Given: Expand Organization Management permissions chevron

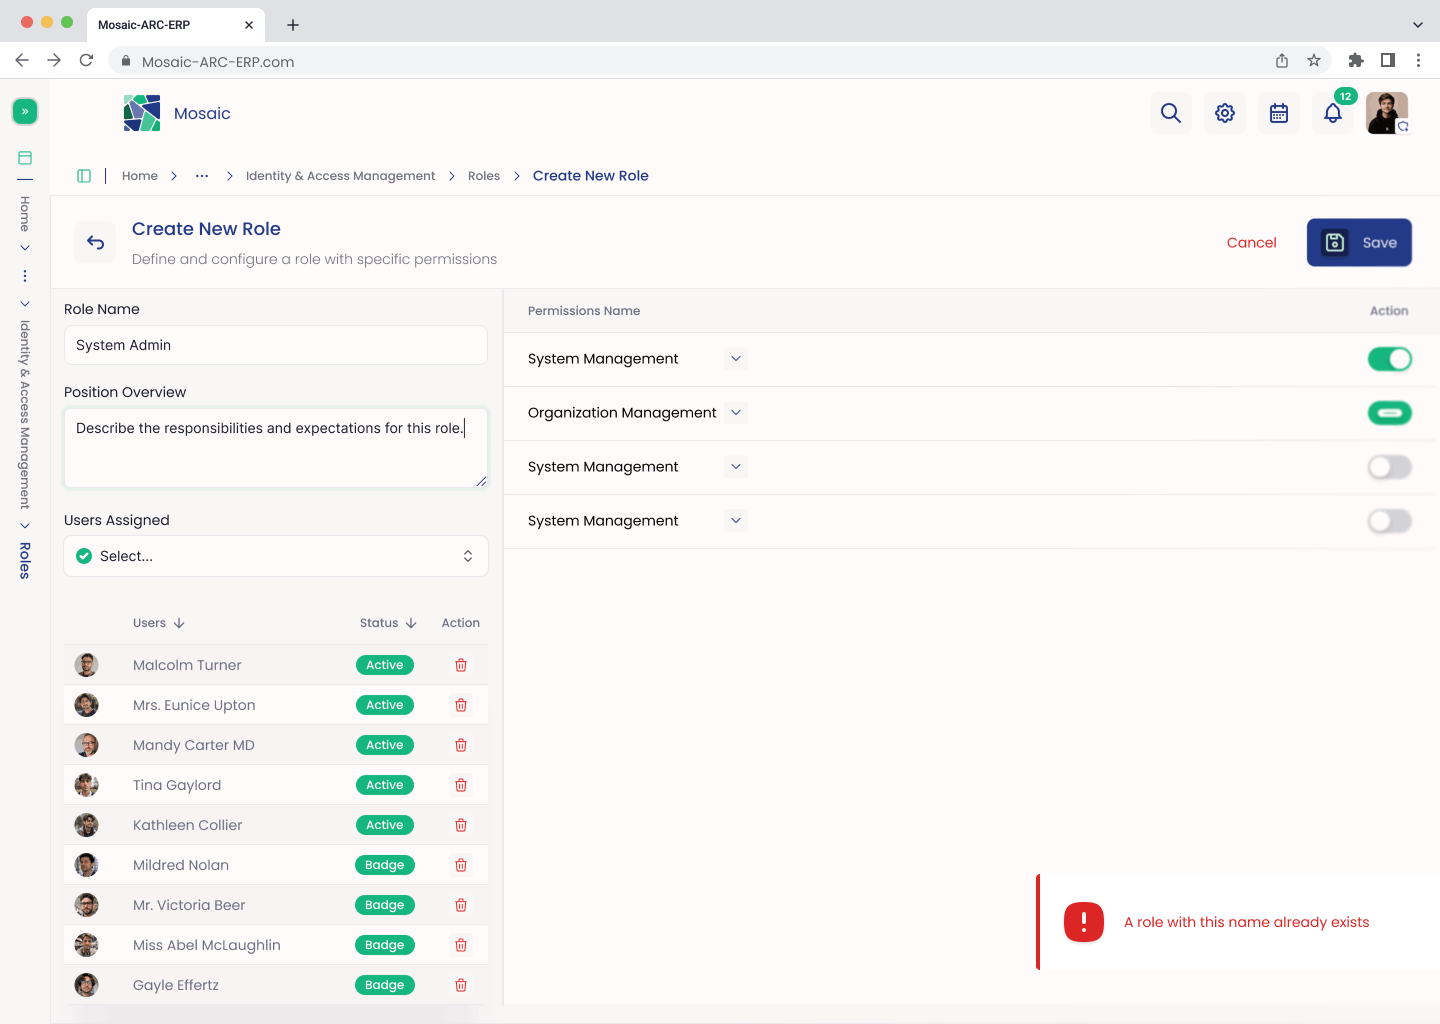Looking at the screenshot, I should click(x=736, y=413).
